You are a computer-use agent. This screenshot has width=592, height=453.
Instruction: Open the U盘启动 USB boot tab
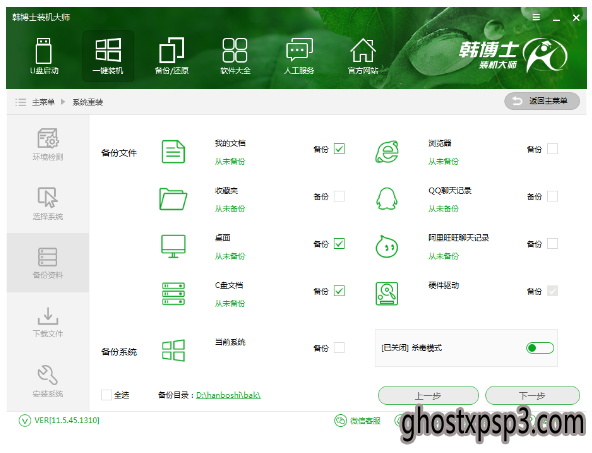44,56
